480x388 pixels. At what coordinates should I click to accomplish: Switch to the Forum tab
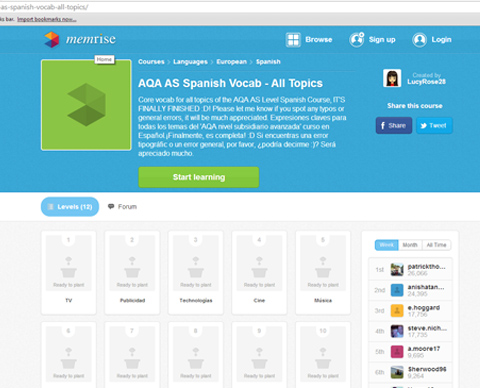click(122, 207)
